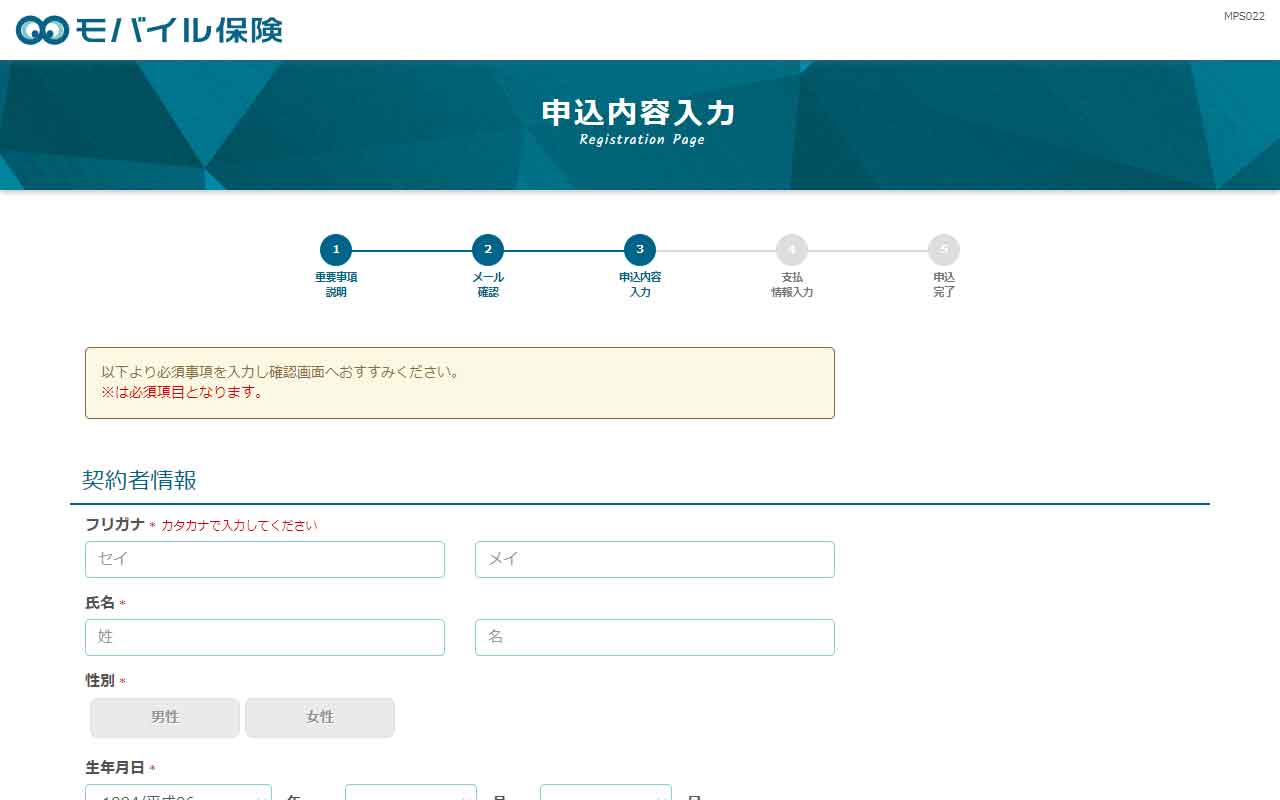1280x800 pixels.
Task: Select step 5 申込完了 circle
Action: [x=944, y=250]
